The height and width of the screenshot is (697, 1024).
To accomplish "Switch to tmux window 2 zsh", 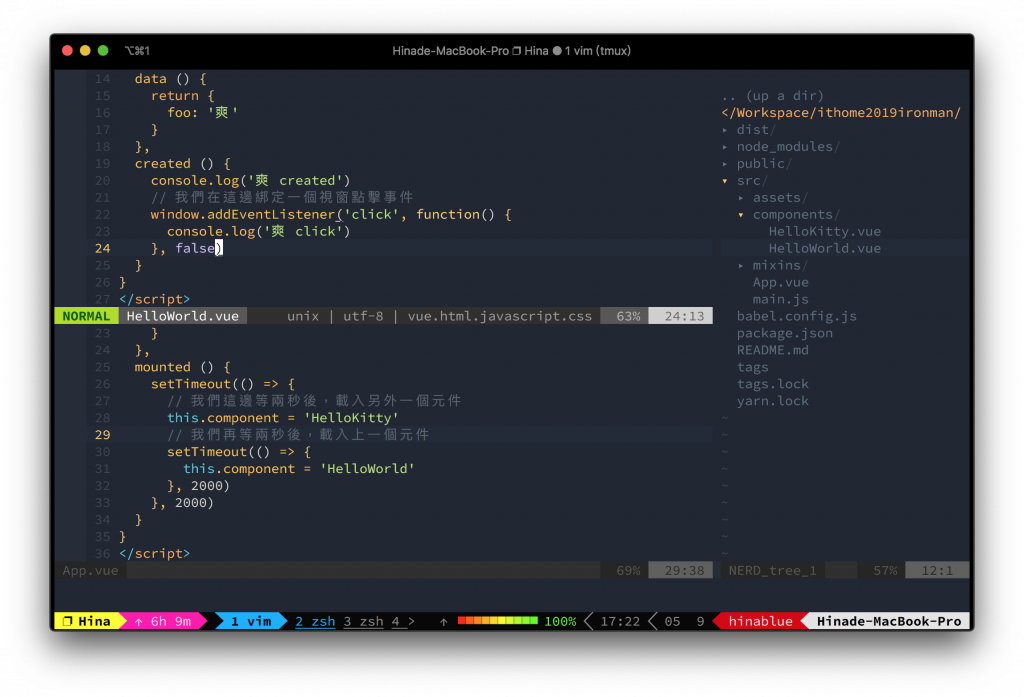I will [x=315, y=621].
